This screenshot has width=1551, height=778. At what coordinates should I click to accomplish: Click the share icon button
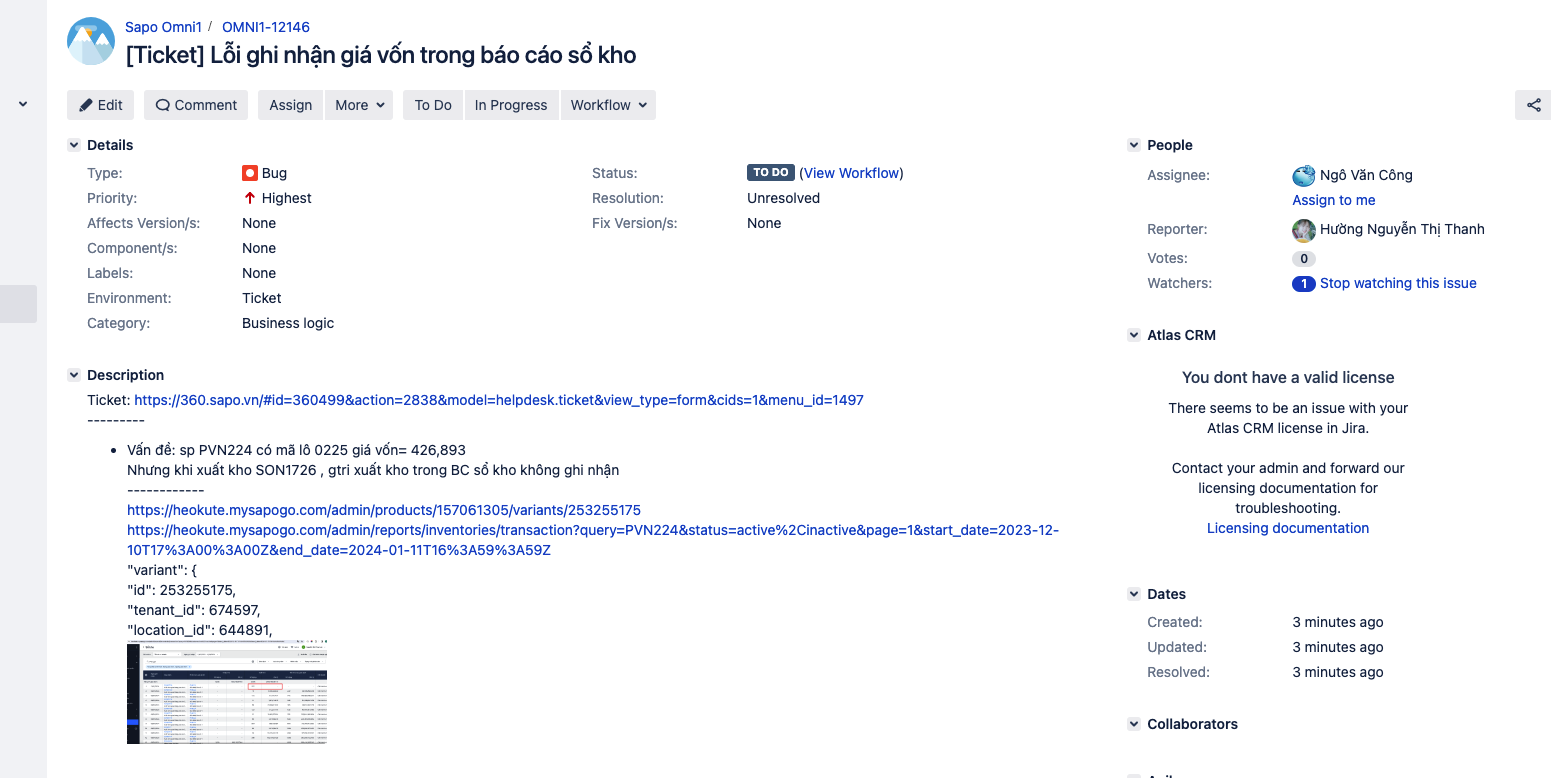click(1533, 105)
